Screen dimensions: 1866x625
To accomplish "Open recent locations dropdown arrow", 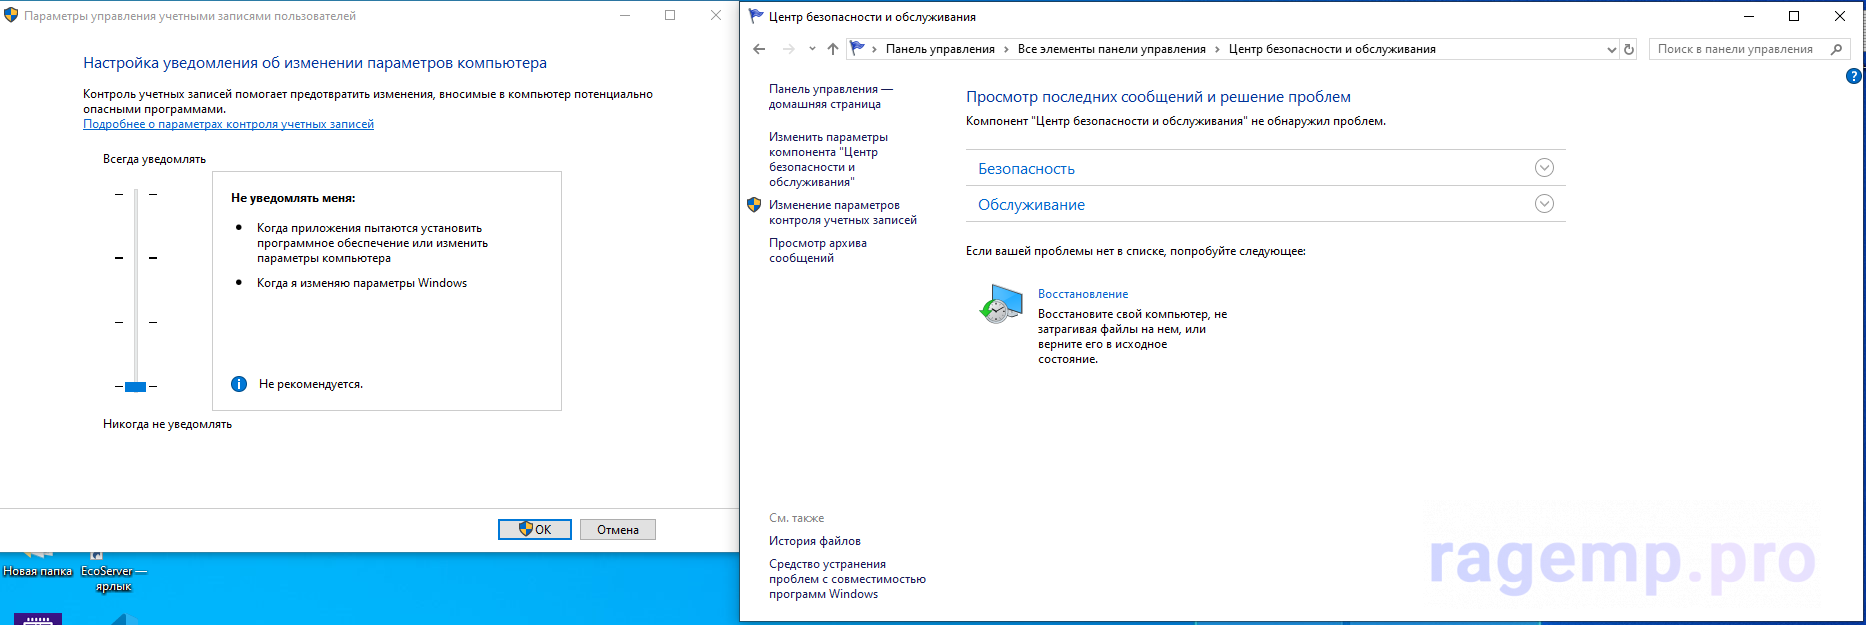I will pyautogui.click(x=812, y=49).
